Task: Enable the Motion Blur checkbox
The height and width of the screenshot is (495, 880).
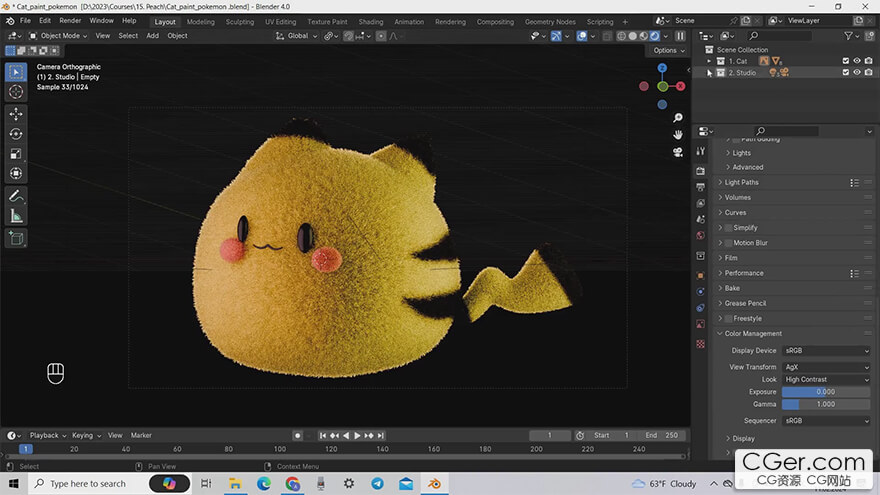Action: (728, 243)
